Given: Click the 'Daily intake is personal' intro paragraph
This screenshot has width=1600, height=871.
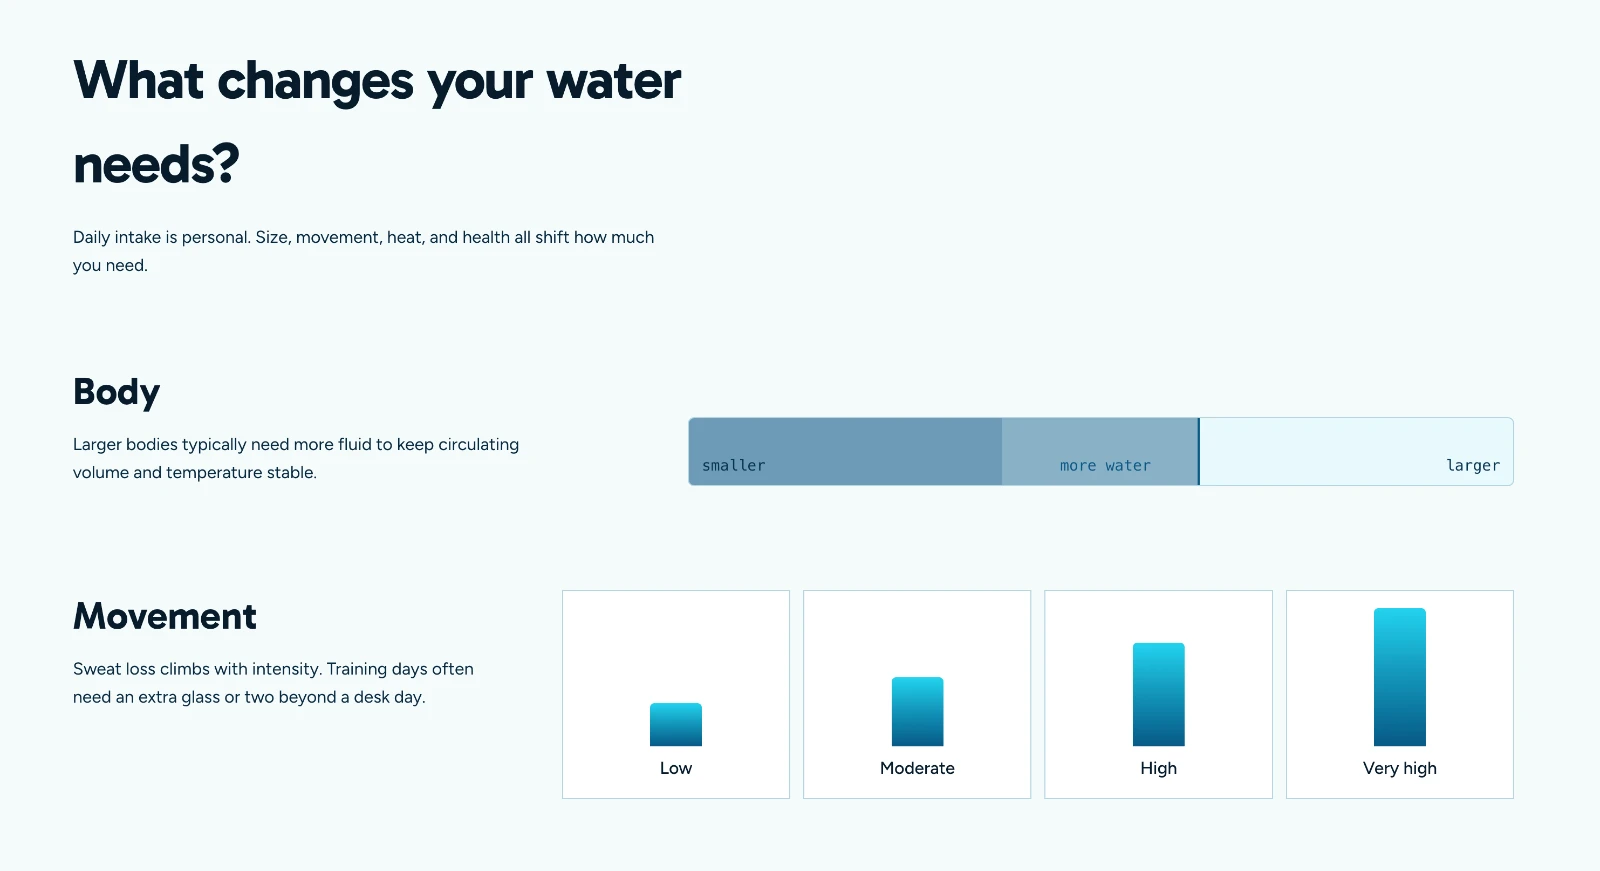Looking at the screenshot, I should (364, 251).
